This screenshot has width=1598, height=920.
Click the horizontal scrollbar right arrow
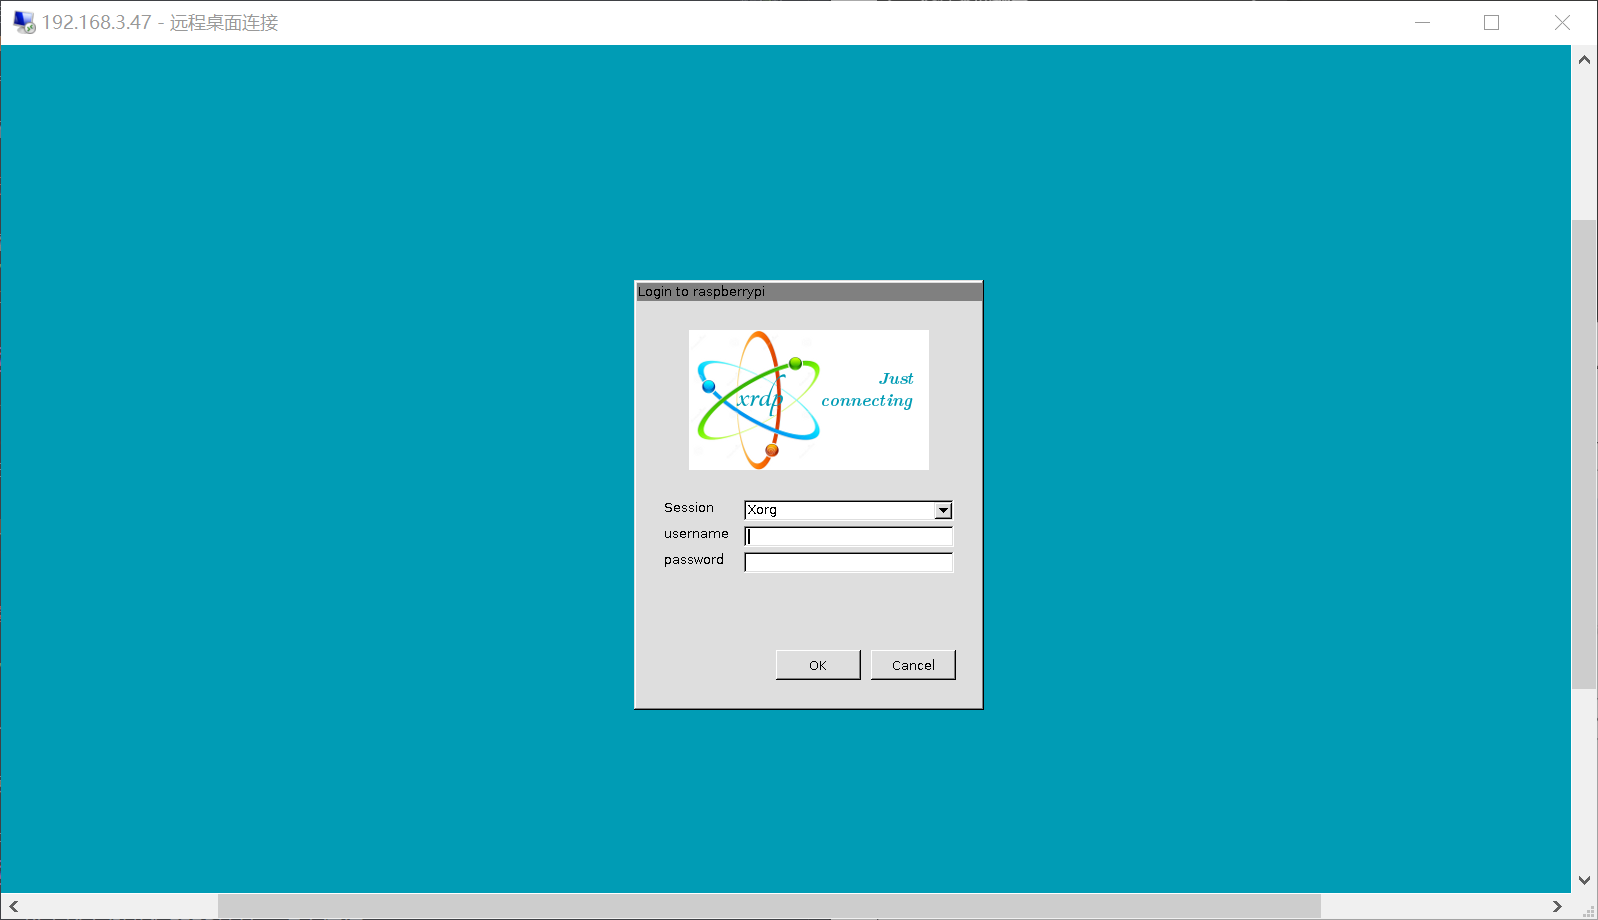pos(1557,906)
